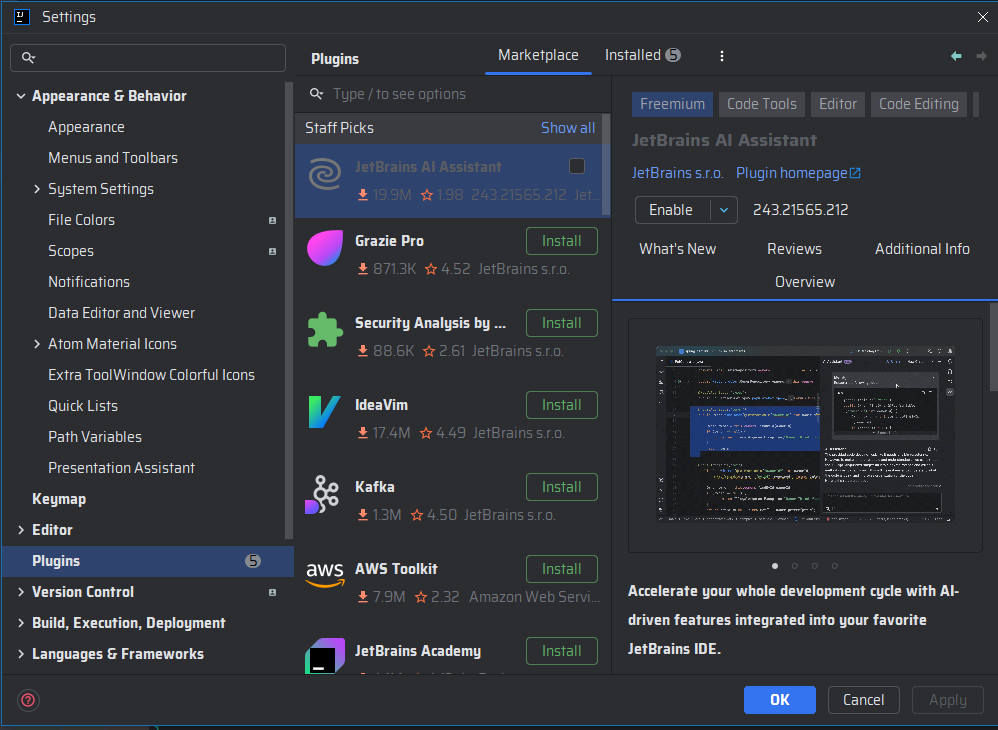
Task: Click the Freemium tag
Action: click(x=672, y=104)
